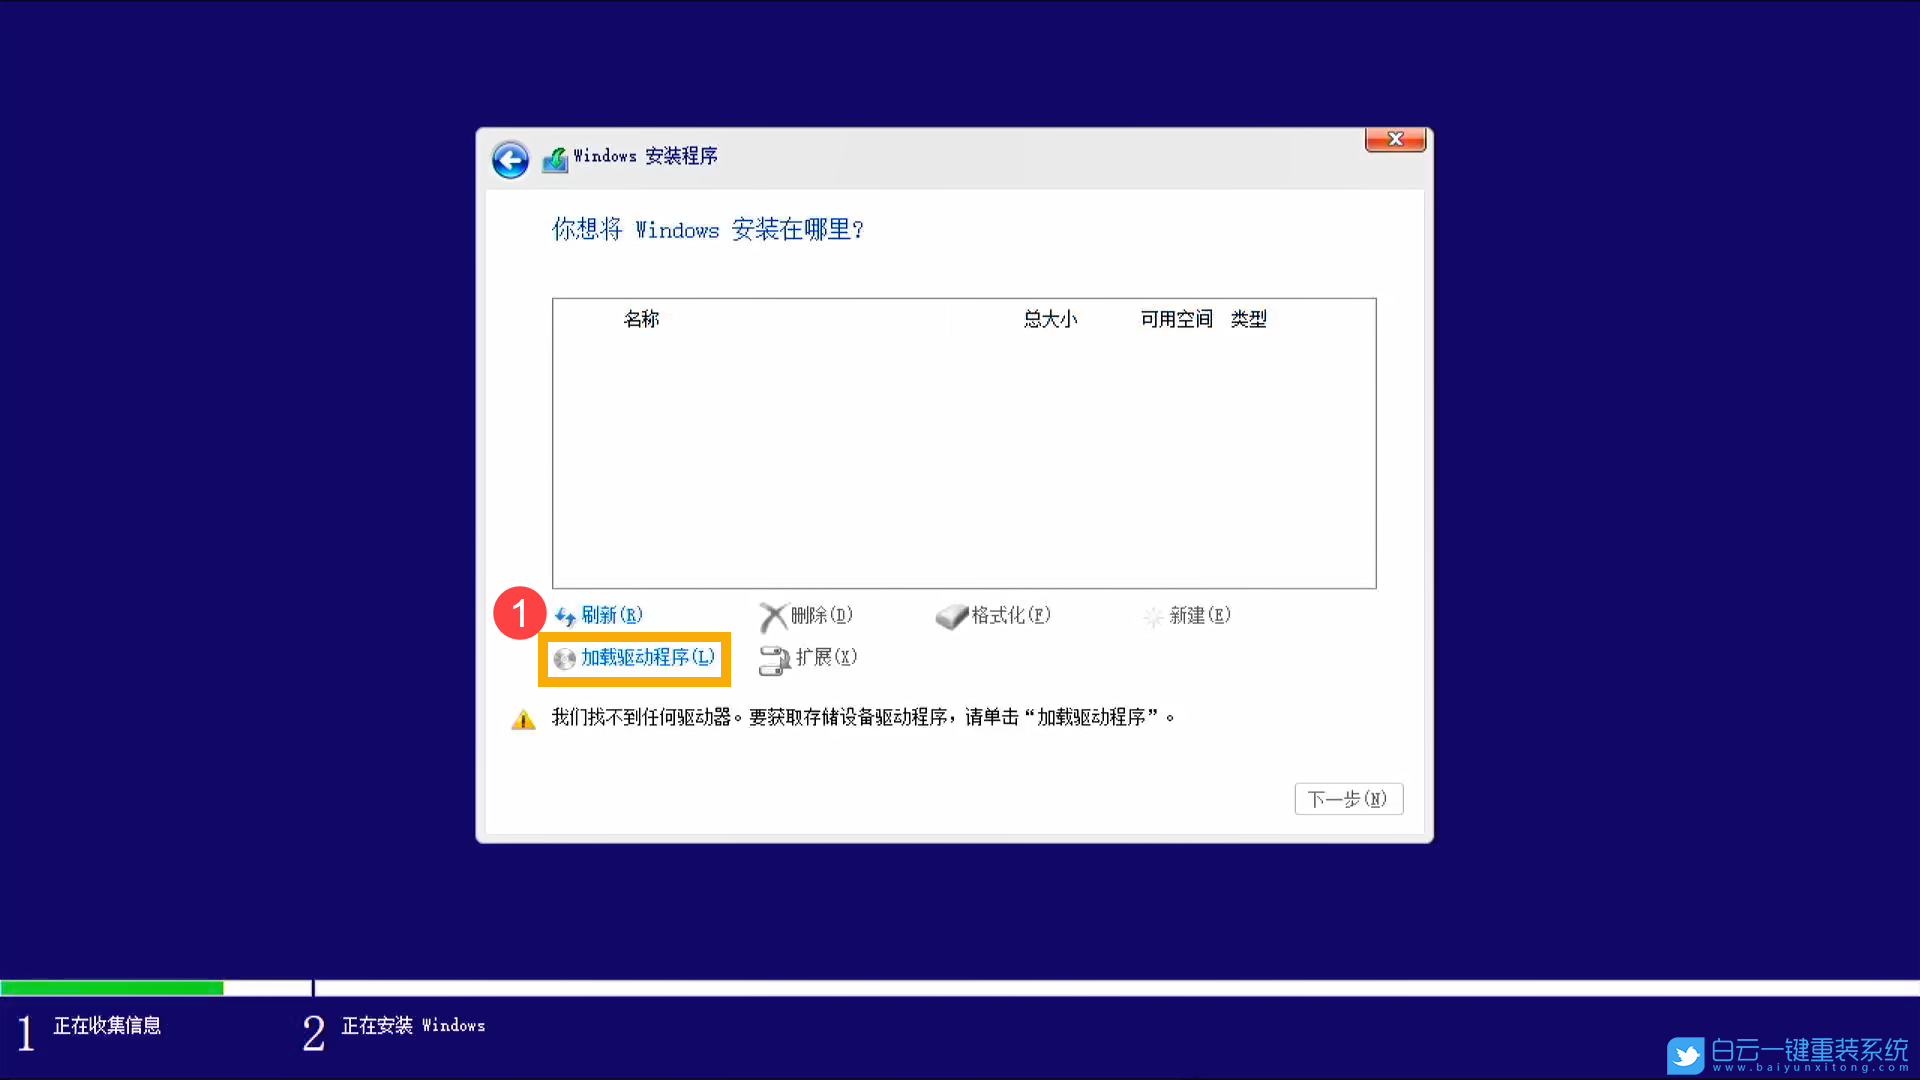Click the baiyunxitong Twitter-bird logo
The image size is (1920, 1080).
click(x=1685, y=1055)
